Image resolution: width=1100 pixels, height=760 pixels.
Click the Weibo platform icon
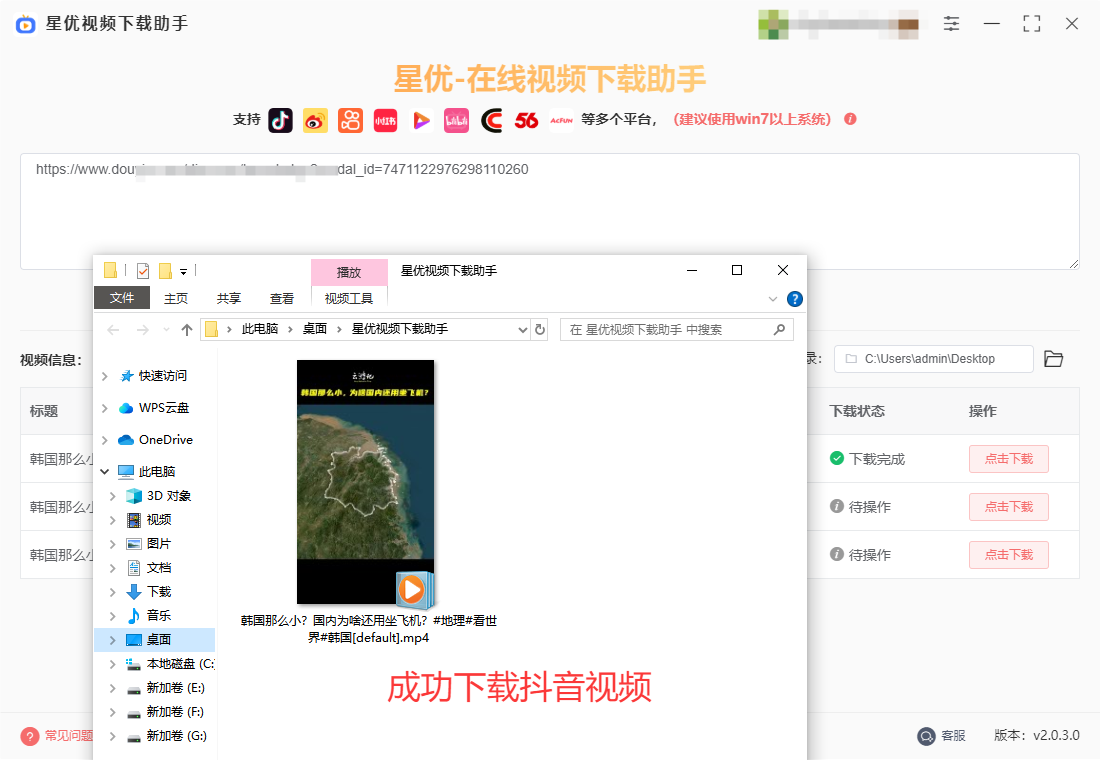[x=315, y=120]
